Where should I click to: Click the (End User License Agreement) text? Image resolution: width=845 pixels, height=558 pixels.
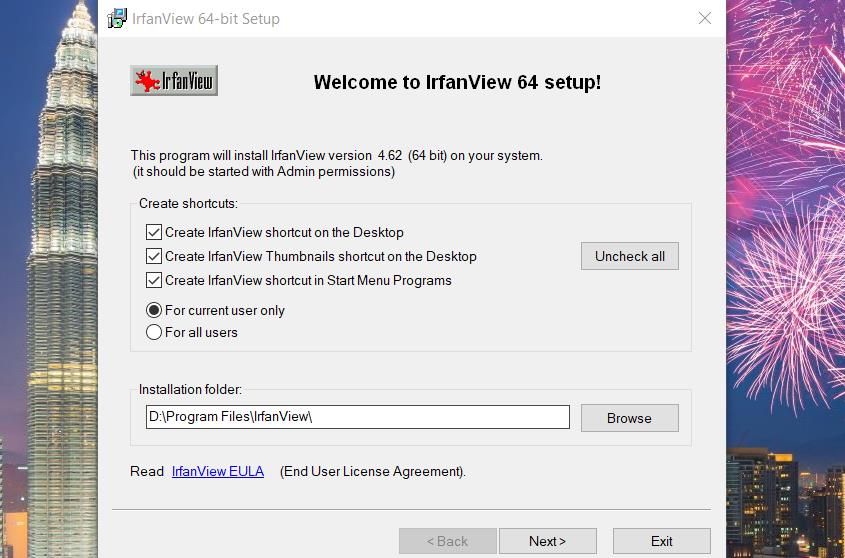372,471
